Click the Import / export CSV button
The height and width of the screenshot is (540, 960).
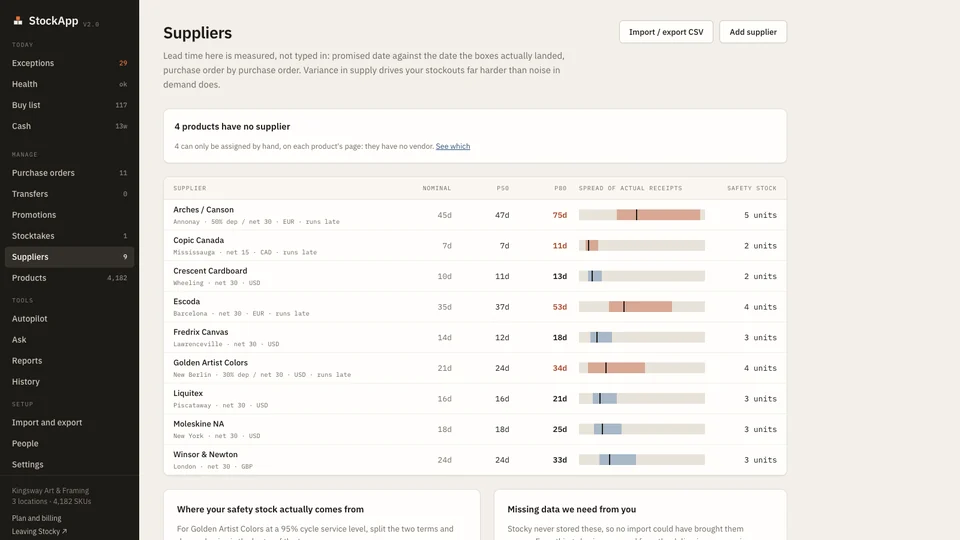666,32
